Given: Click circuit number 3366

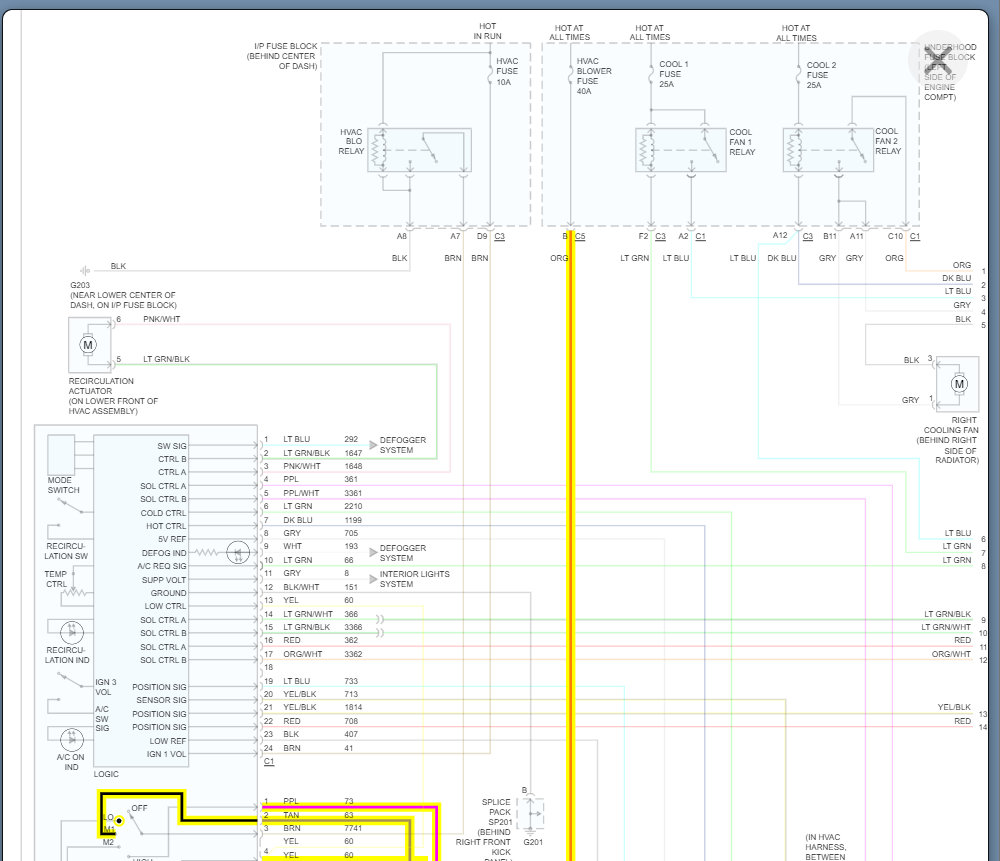Looking at the screenshot, I should [353, 628].
